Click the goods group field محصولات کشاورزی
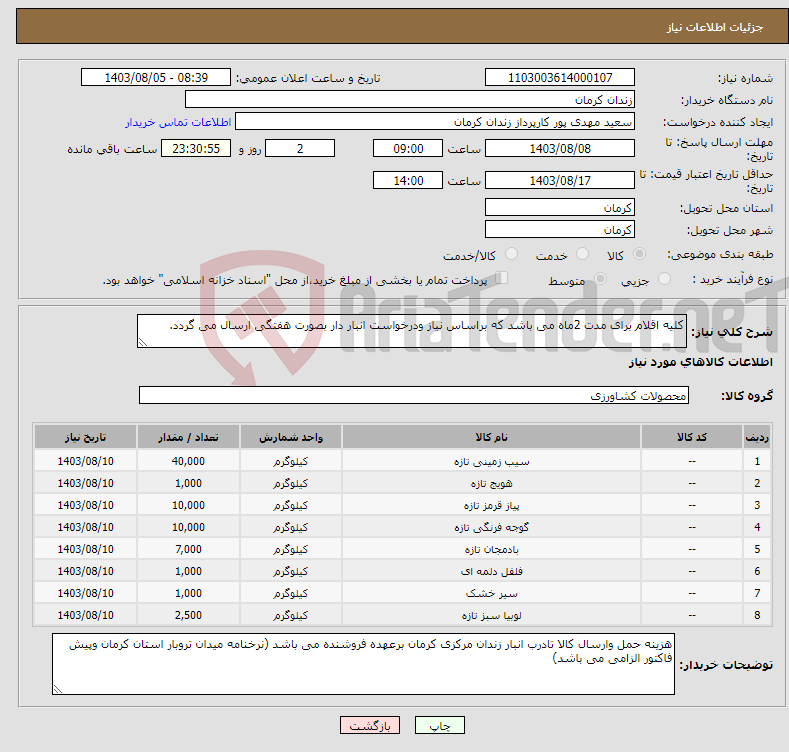 coord(414,396)
